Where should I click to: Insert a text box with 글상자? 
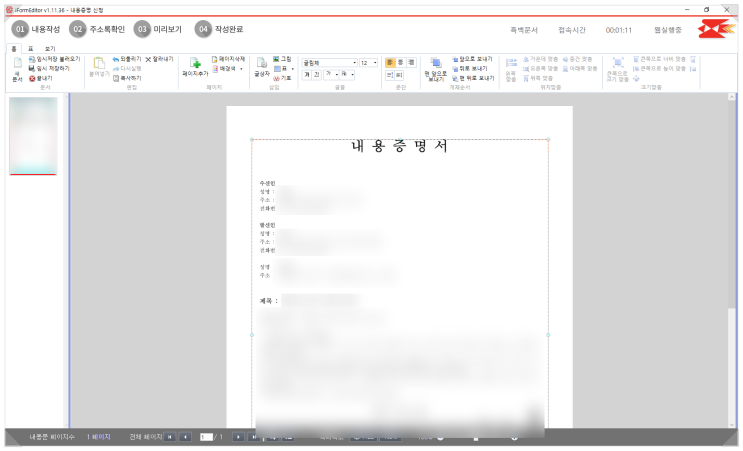coord(262,67)
